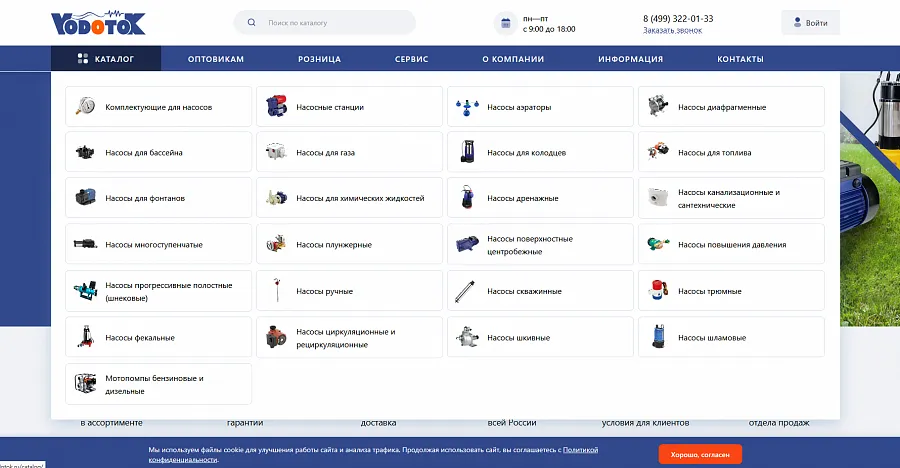
Task: Click the Заказать звонок link
Action: coord(672,30)
